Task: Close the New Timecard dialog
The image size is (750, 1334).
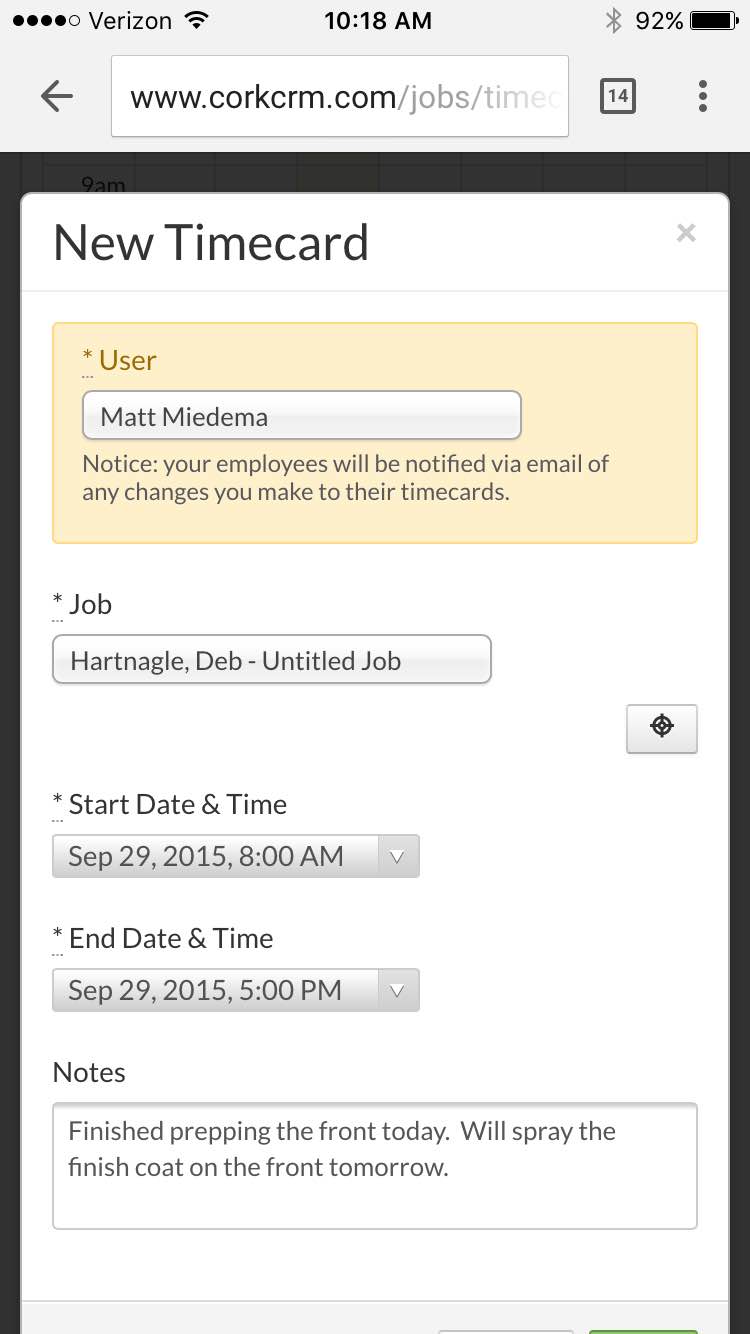Action: [686, 233]
